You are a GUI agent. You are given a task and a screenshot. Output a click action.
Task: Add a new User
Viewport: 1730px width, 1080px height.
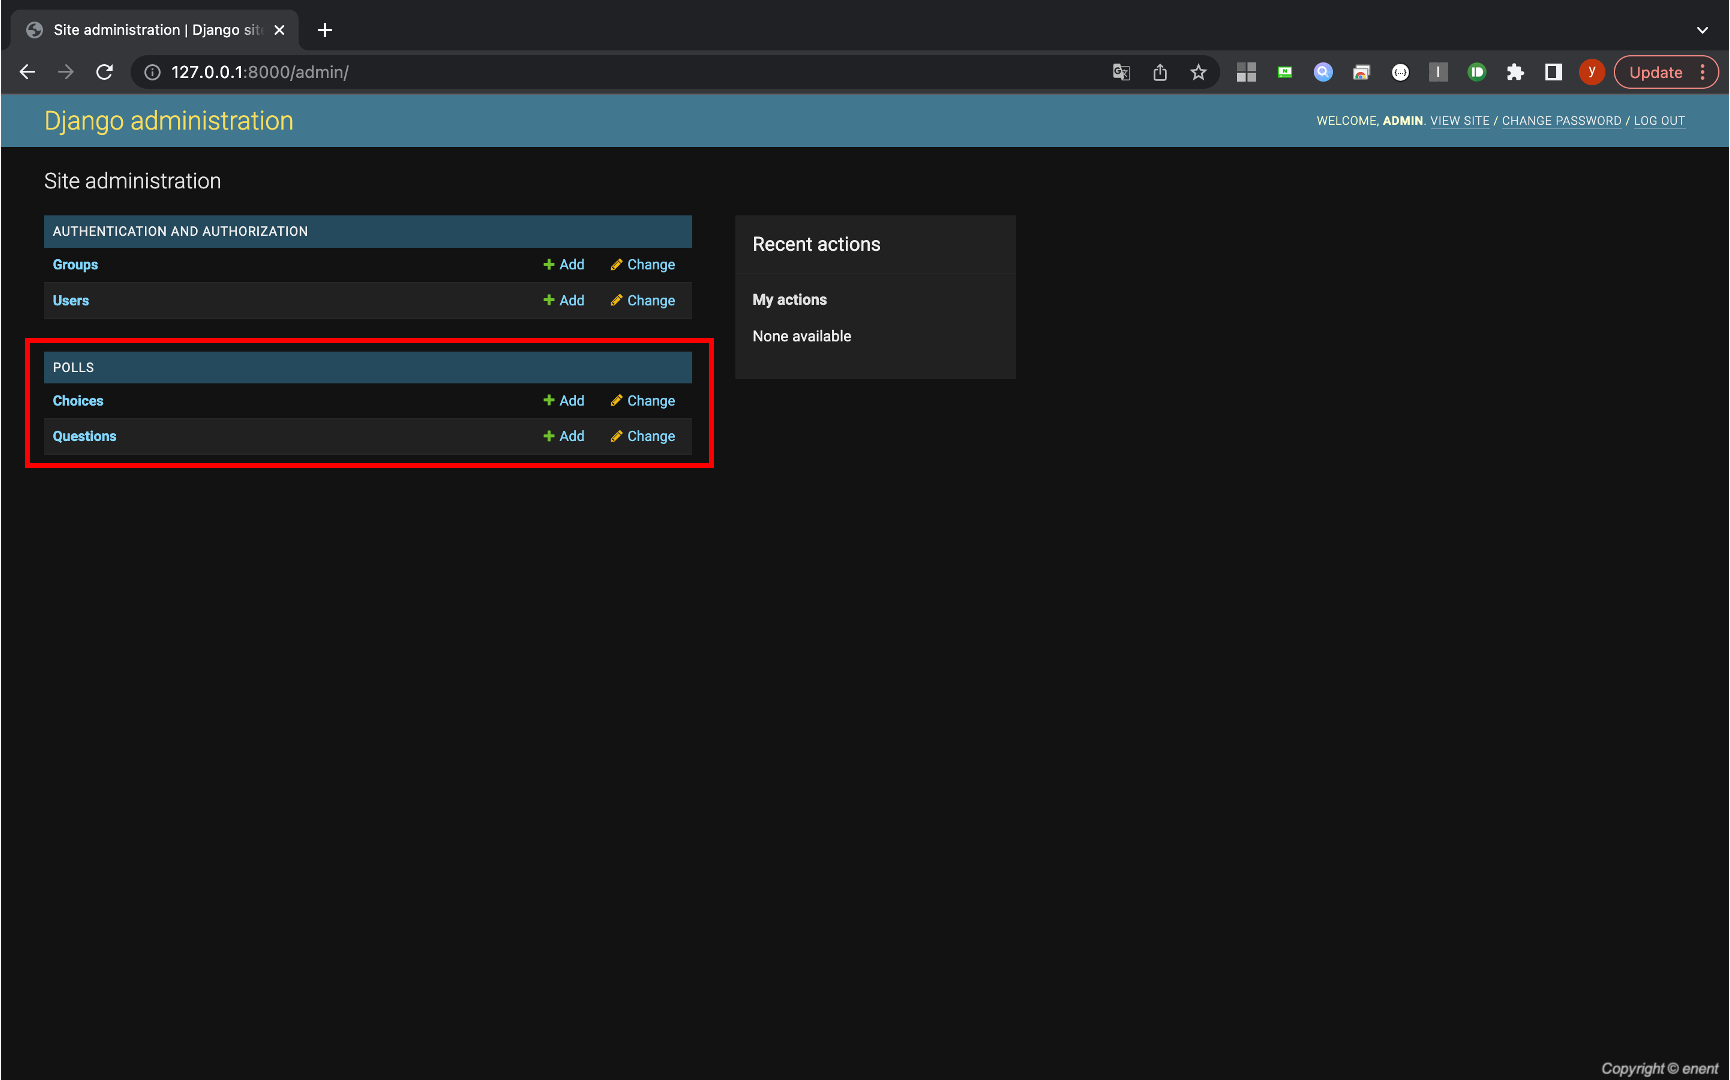(x=564, y=301)
